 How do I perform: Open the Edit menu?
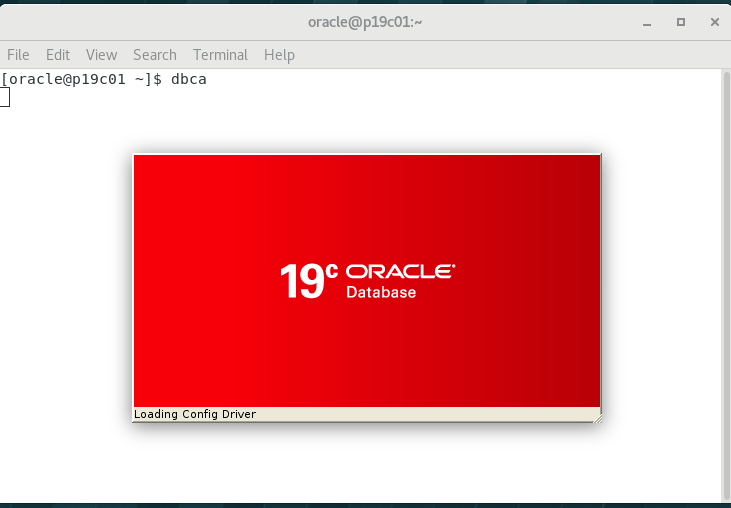(x=58, y=55)
